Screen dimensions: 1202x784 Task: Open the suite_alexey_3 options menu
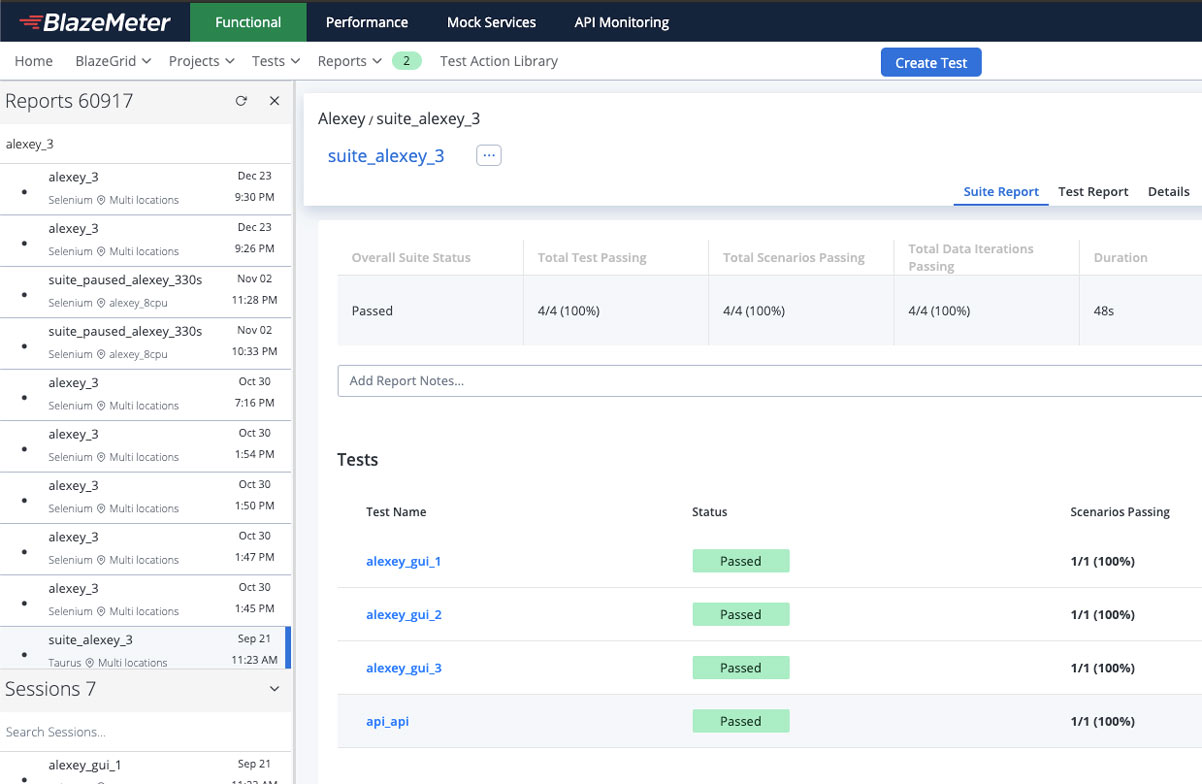pos(488,155)
